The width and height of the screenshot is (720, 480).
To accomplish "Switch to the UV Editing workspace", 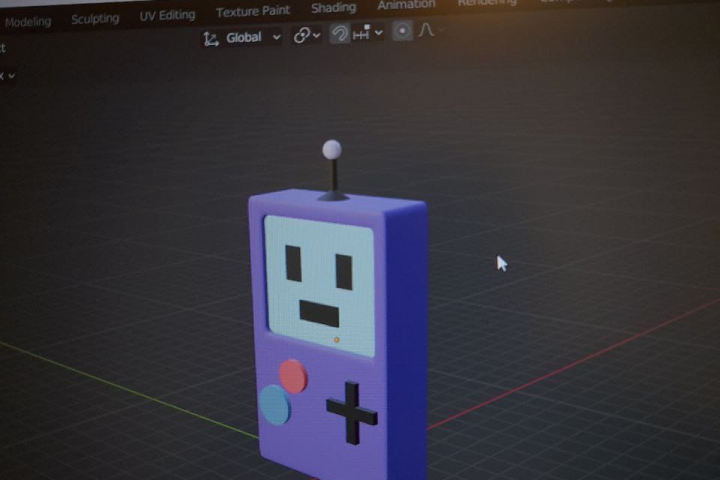I will [167, 16].
